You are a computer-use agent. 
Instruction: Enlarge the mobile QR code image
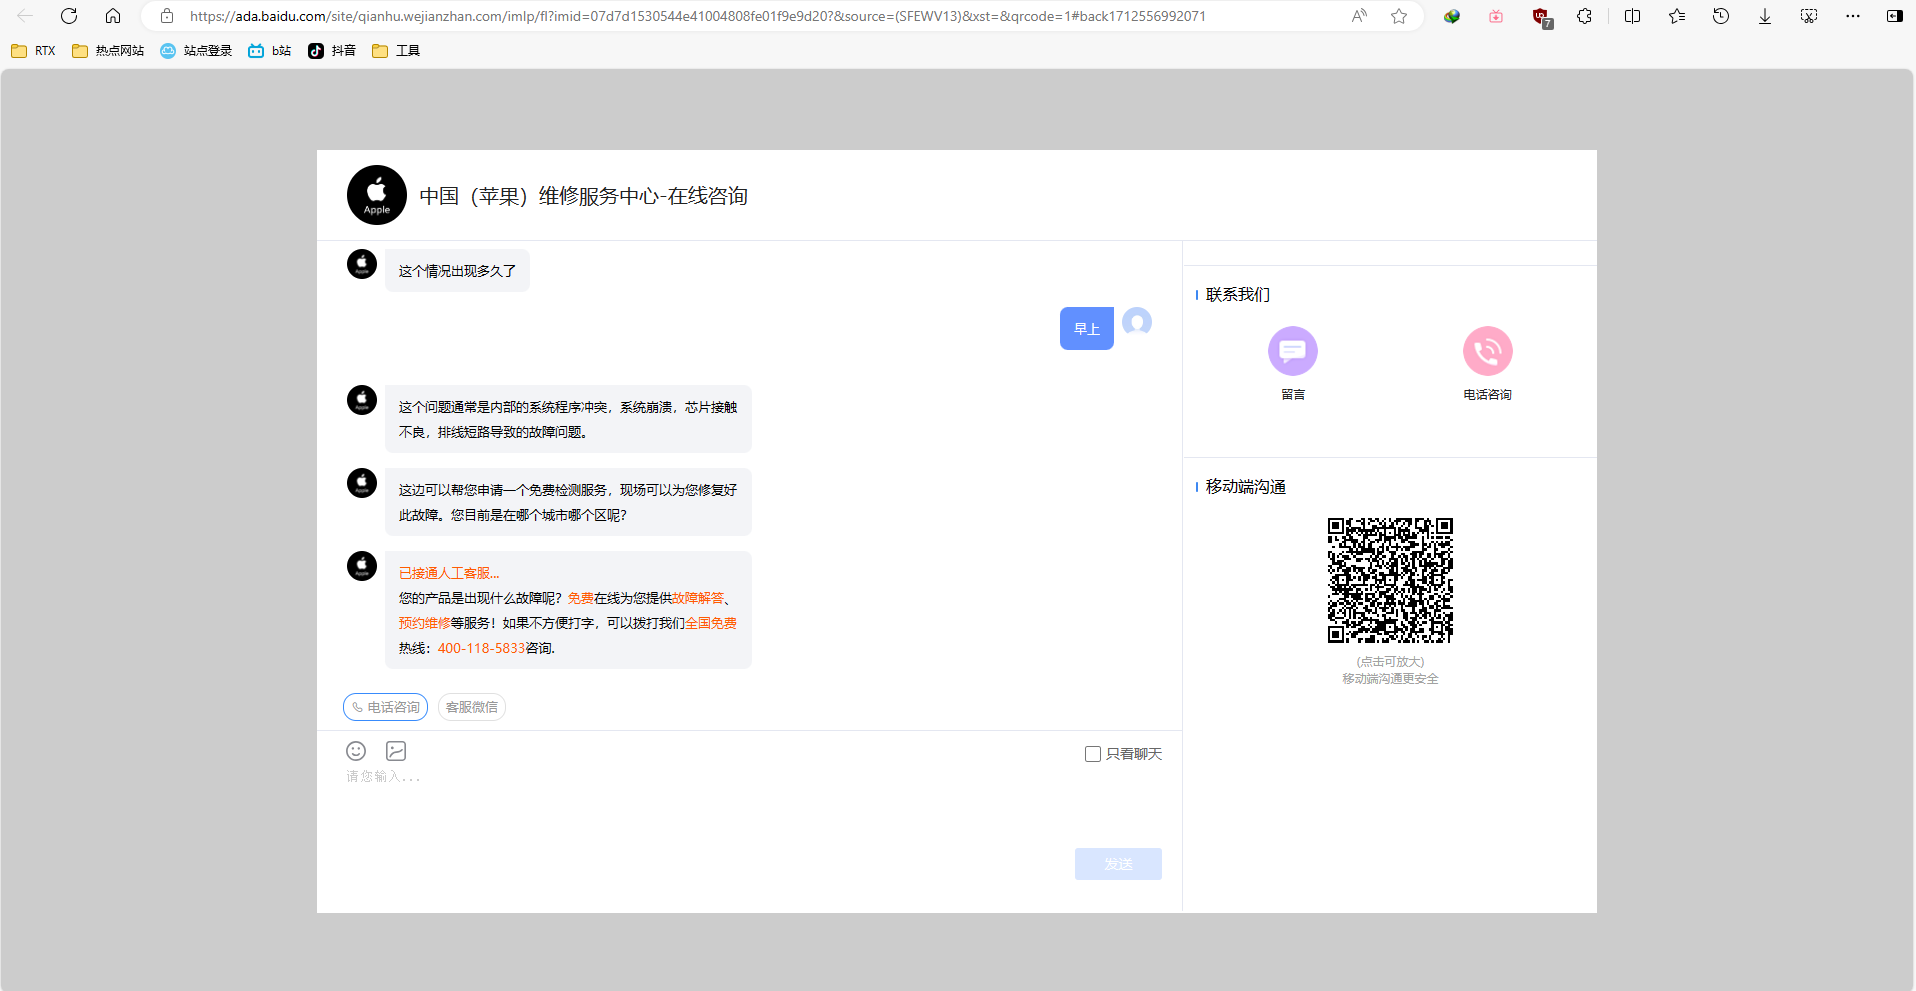point(1390,580)
